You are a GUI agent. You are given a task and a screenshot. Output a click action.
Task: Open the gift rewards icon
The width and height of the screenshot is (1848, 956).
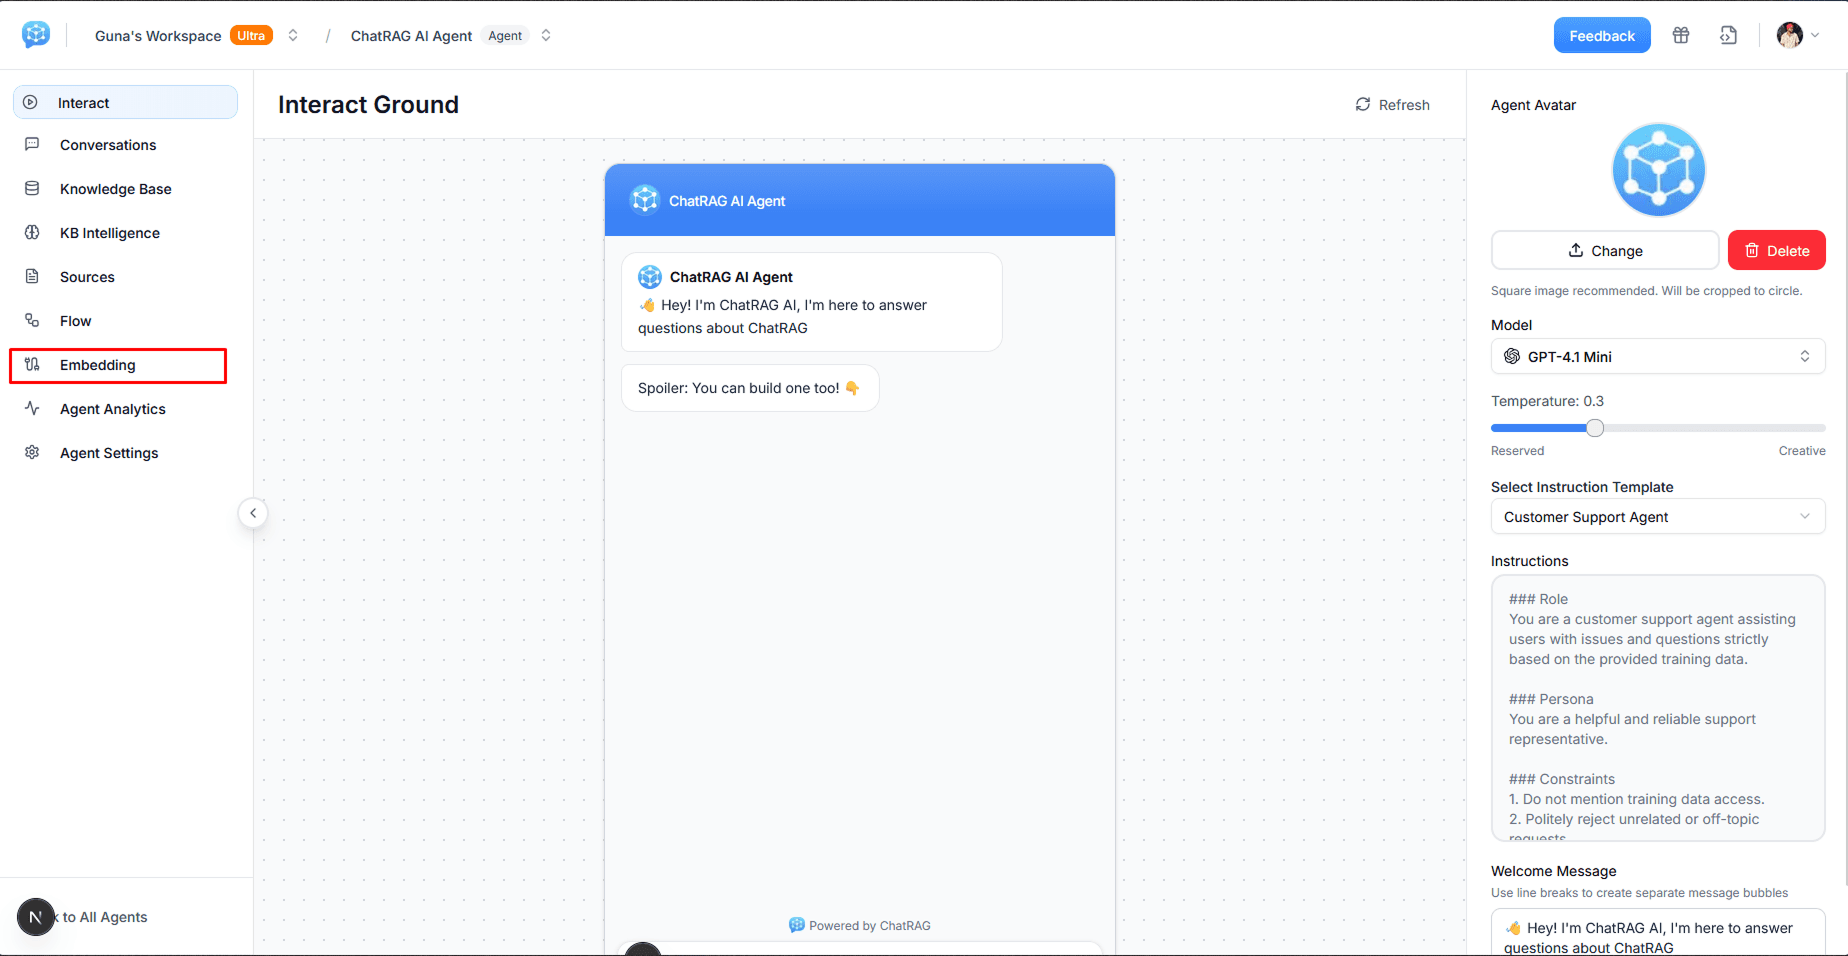1681,36
